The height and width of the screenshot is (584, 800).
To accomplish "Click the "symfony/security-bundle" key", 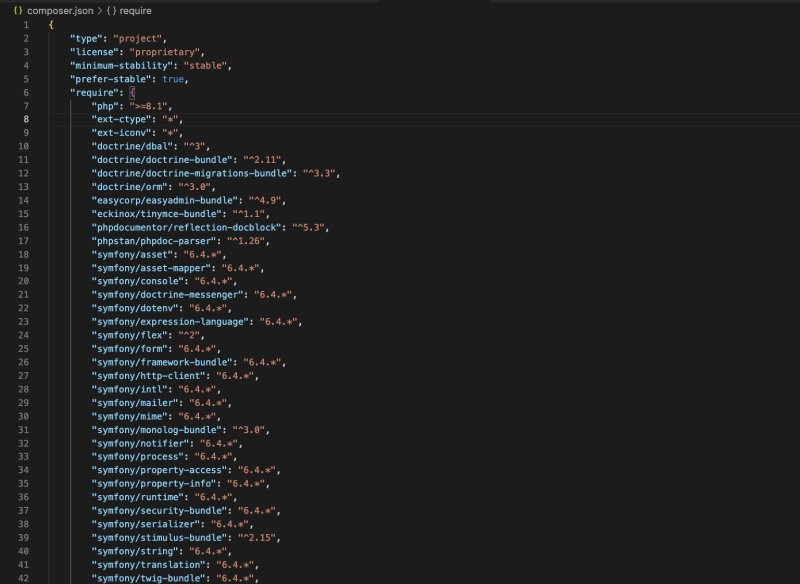I will 159,511.
